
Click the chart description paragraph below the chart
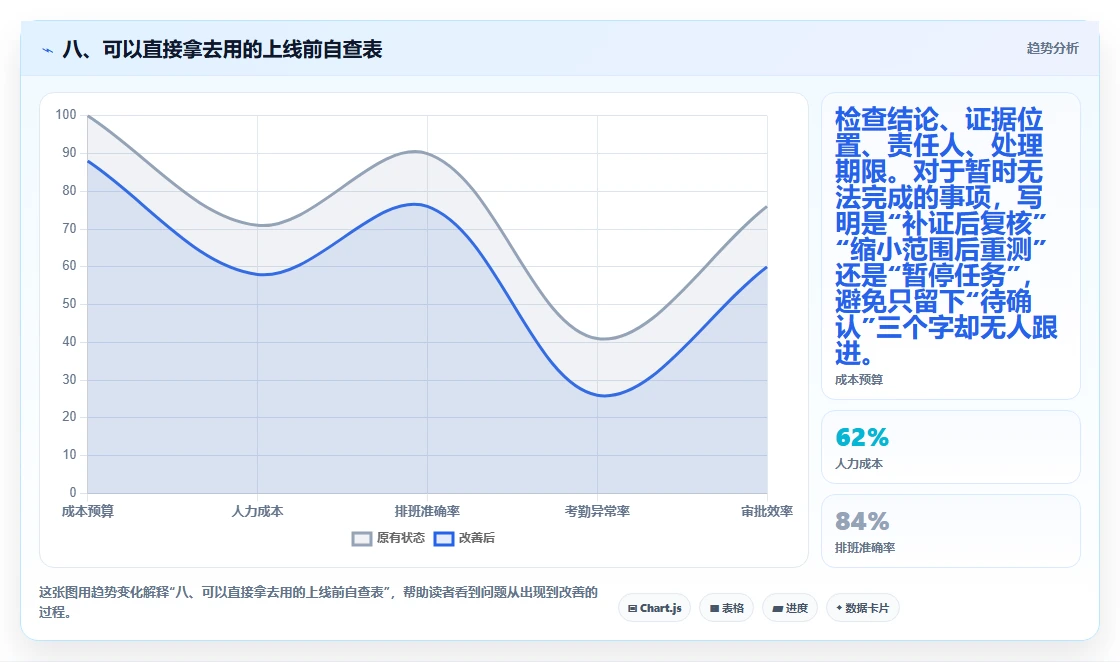click(318, 602)
